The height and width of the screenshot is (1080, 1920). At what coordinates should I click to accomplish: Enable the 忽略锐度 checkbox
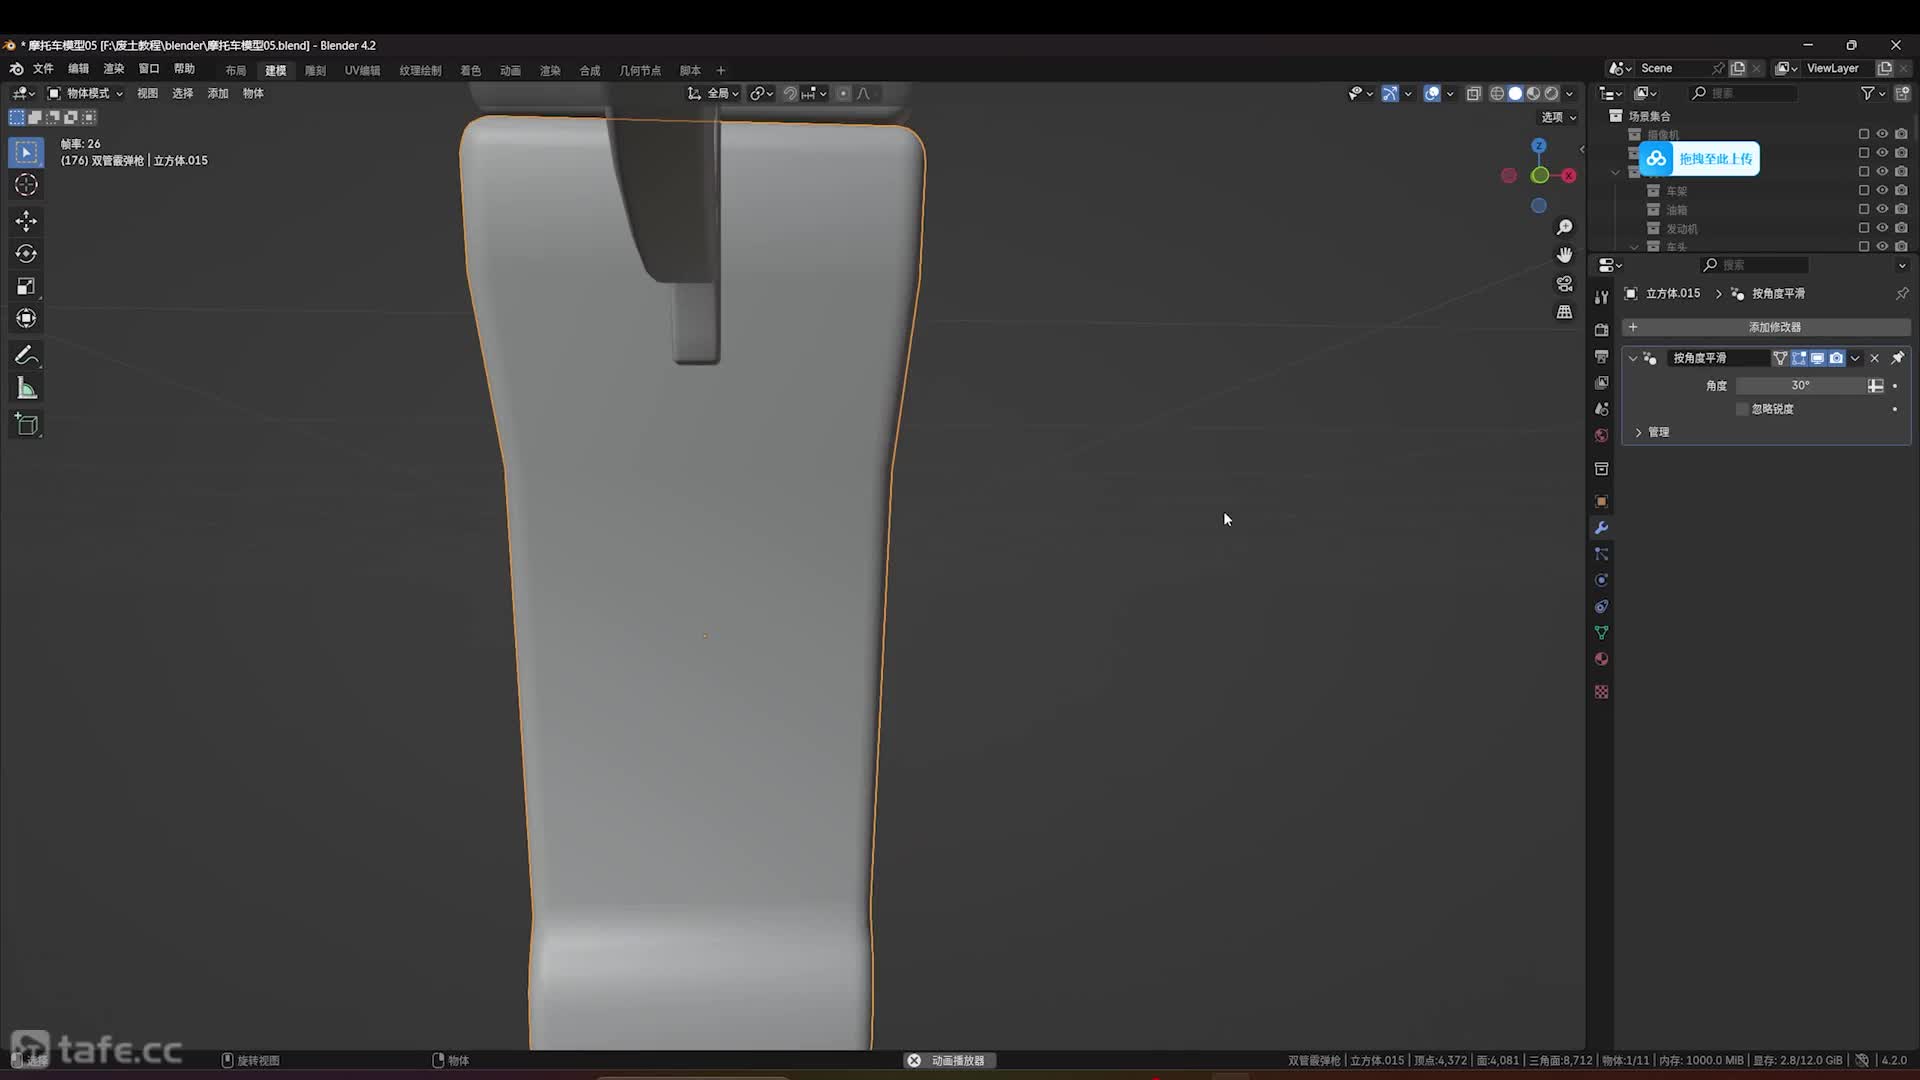[x=1742, y=409]
